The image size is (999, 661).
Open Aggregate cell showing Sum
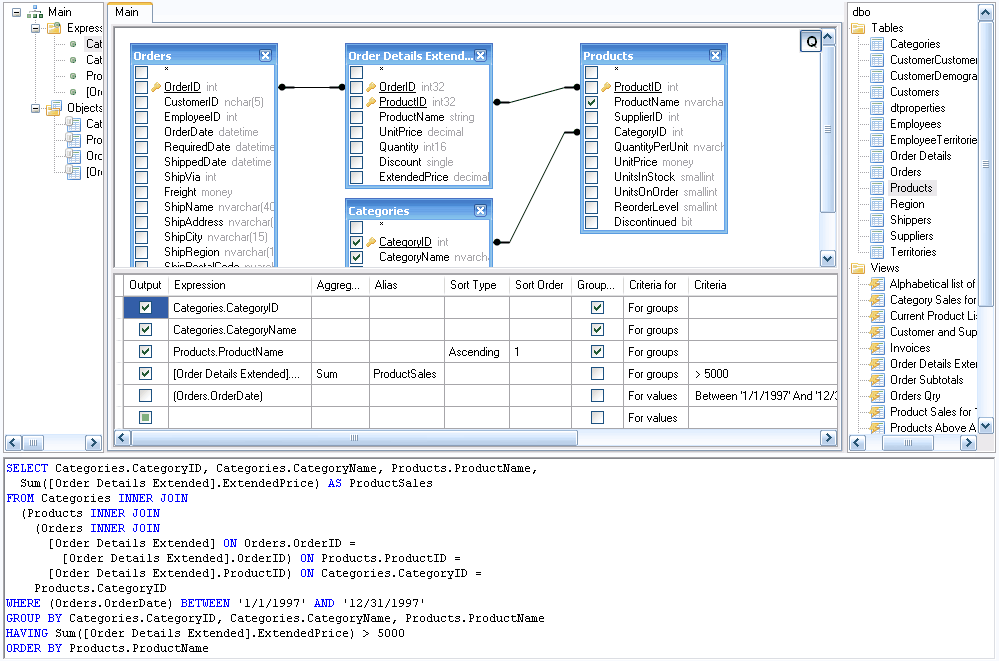pyautogui.click(x=340, y=374)
